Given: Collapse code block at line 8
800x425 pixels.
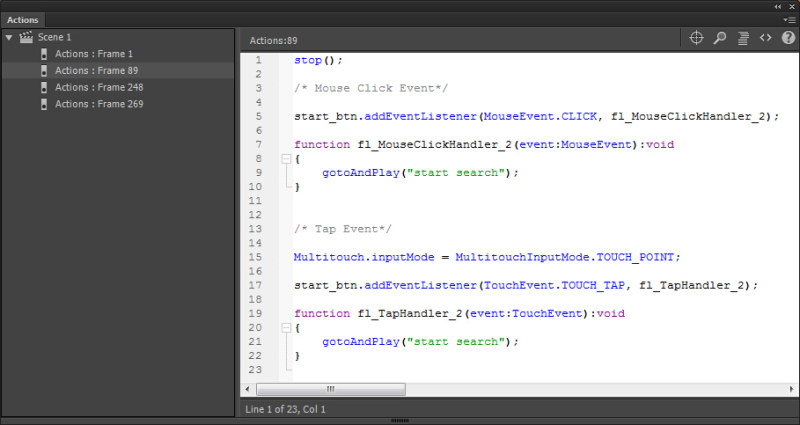Looking at the screenshot, I should [x=286, y=159].
